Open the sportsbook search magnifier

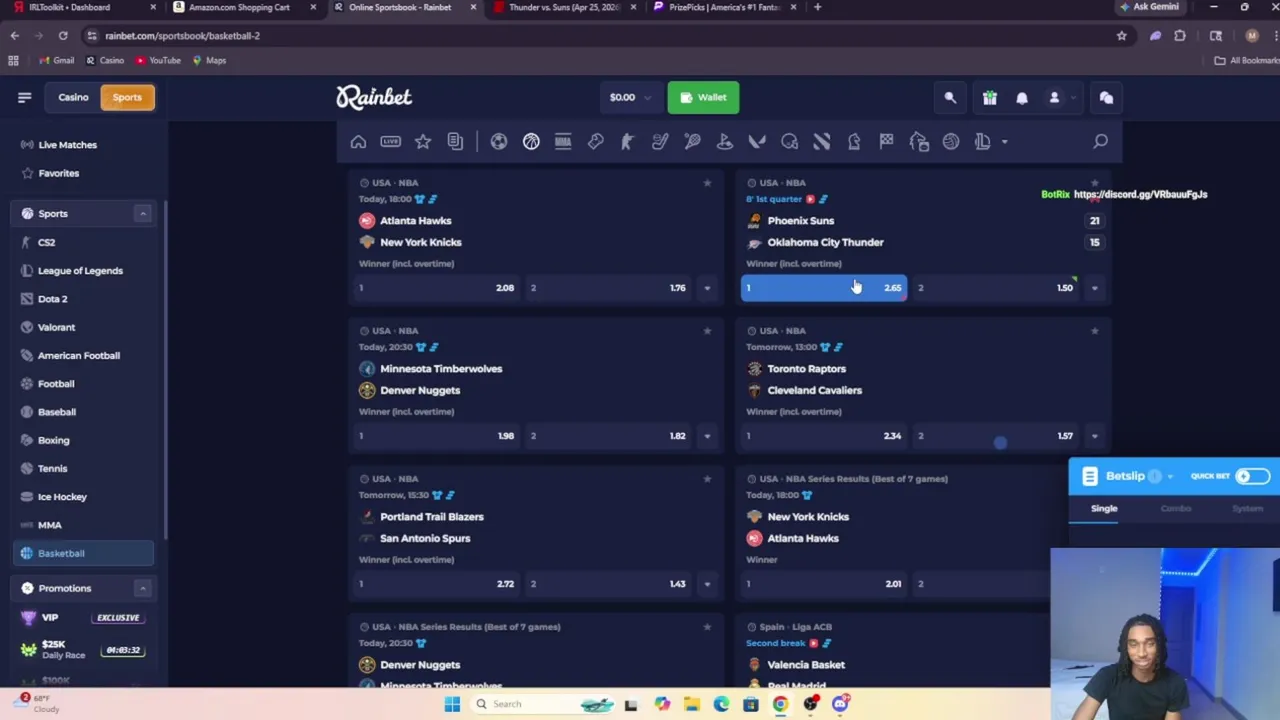click(1100, 142)
